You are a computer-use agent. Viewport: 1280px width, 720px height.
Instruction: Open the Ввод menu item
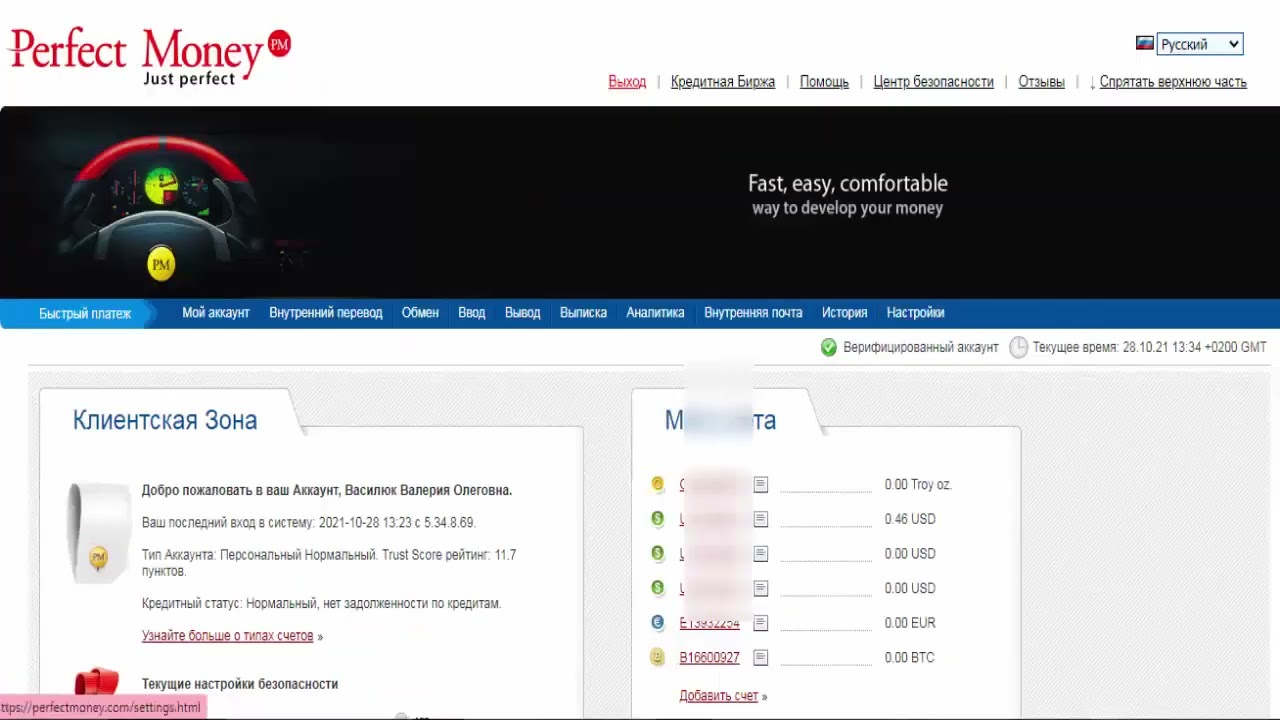click(x=472, y=313)
